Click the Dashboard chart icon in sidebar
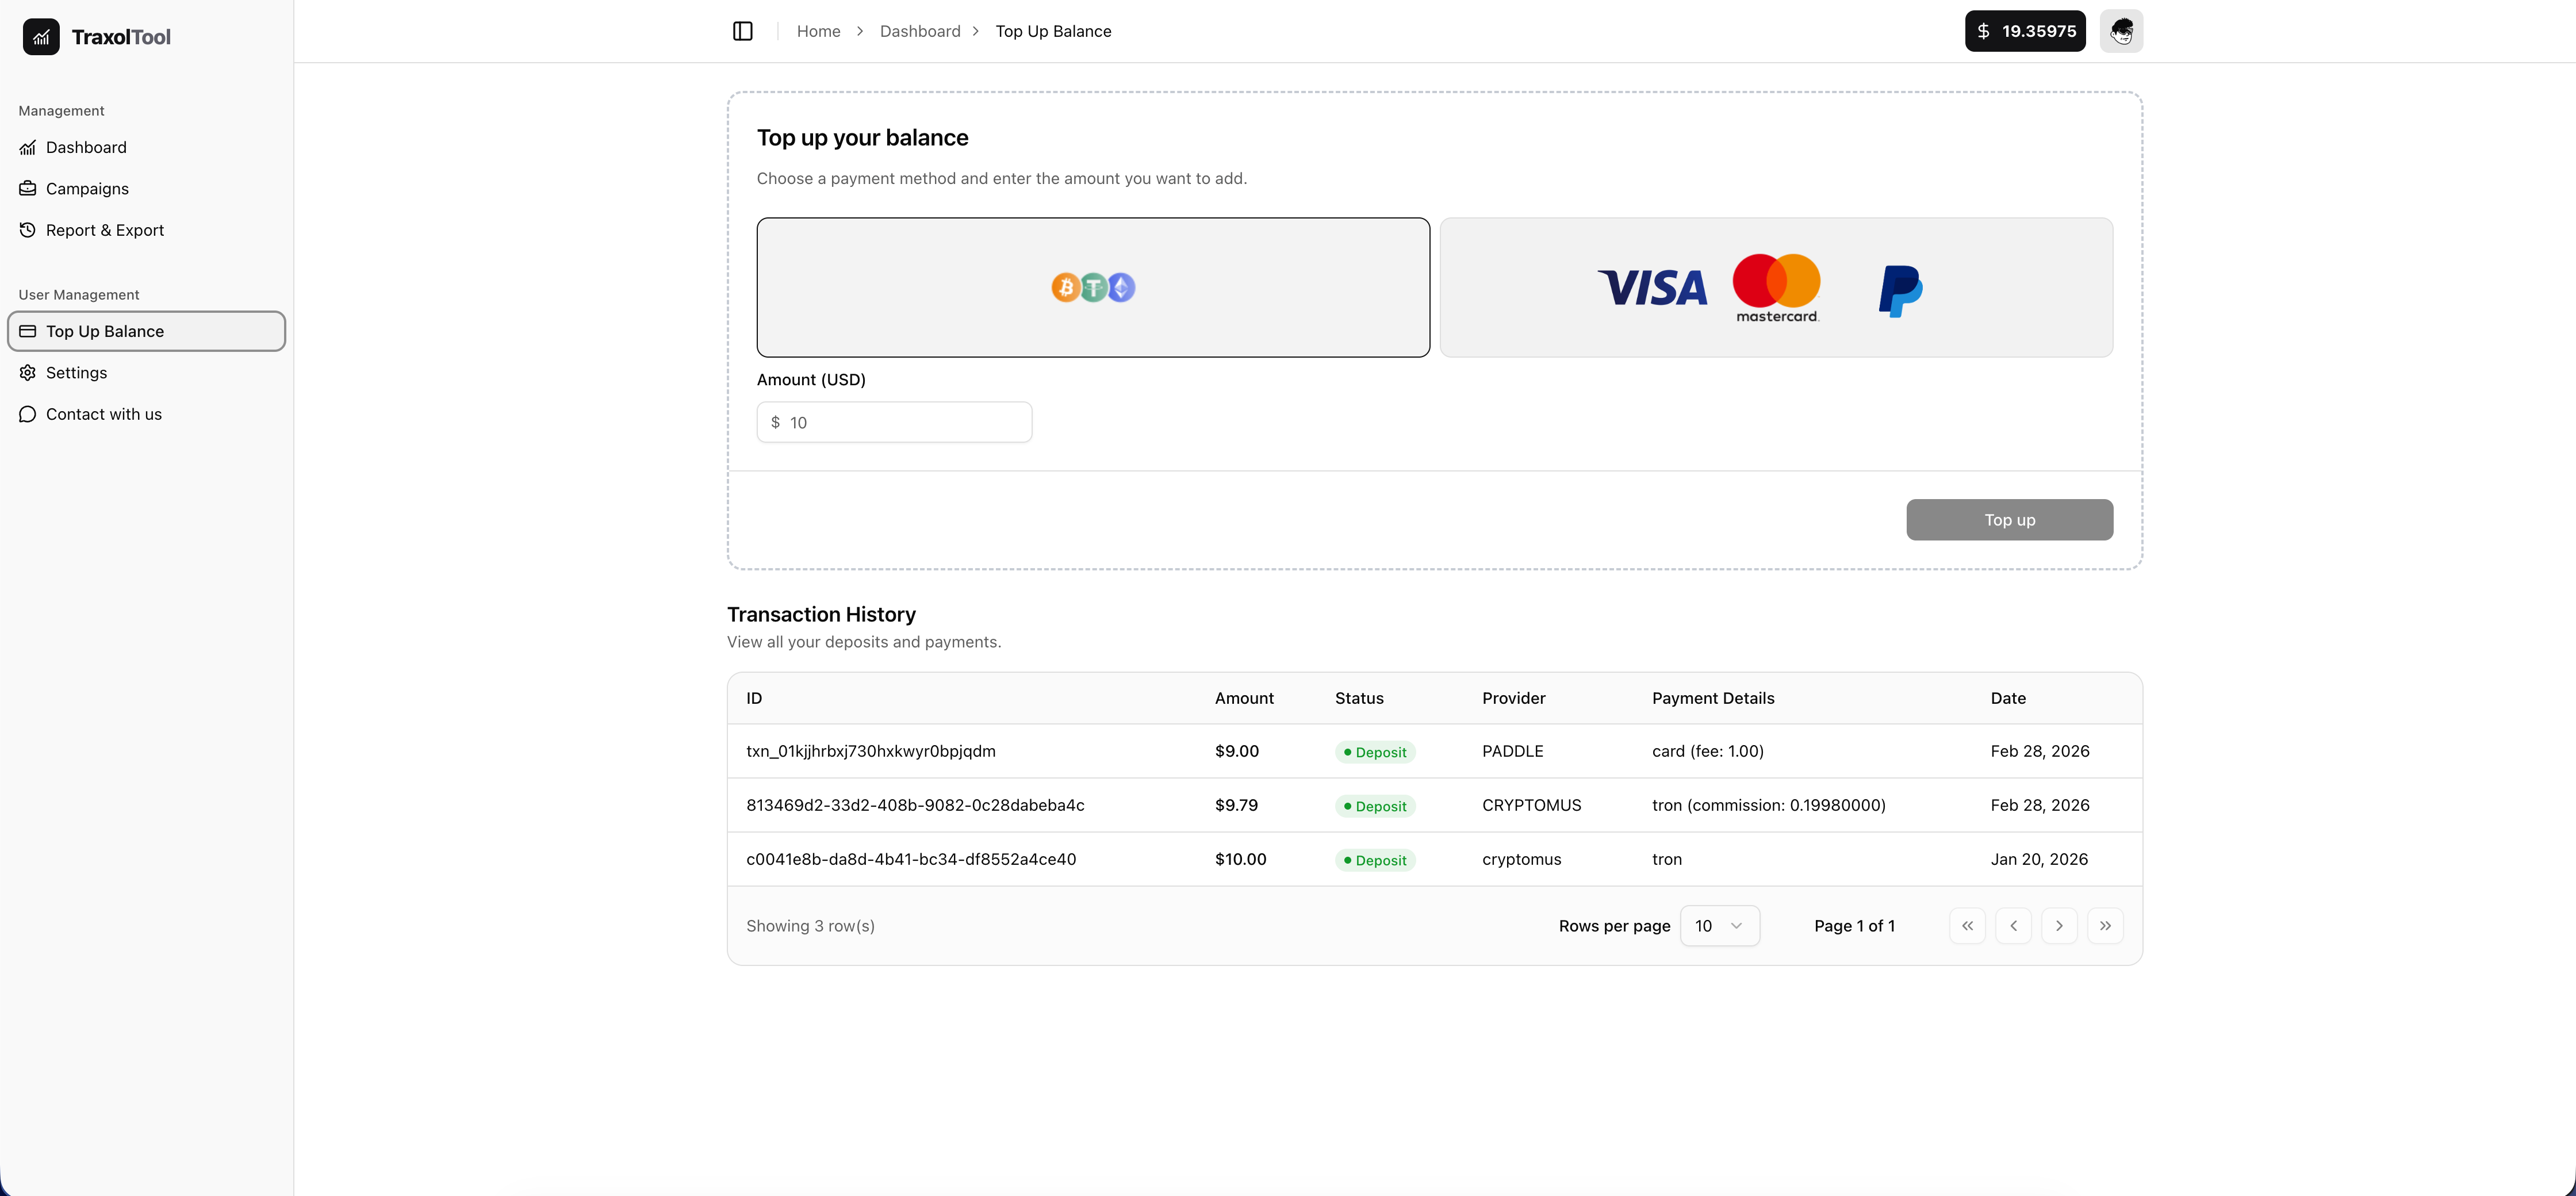2576x1196 pixels. (x=28, y=148)
